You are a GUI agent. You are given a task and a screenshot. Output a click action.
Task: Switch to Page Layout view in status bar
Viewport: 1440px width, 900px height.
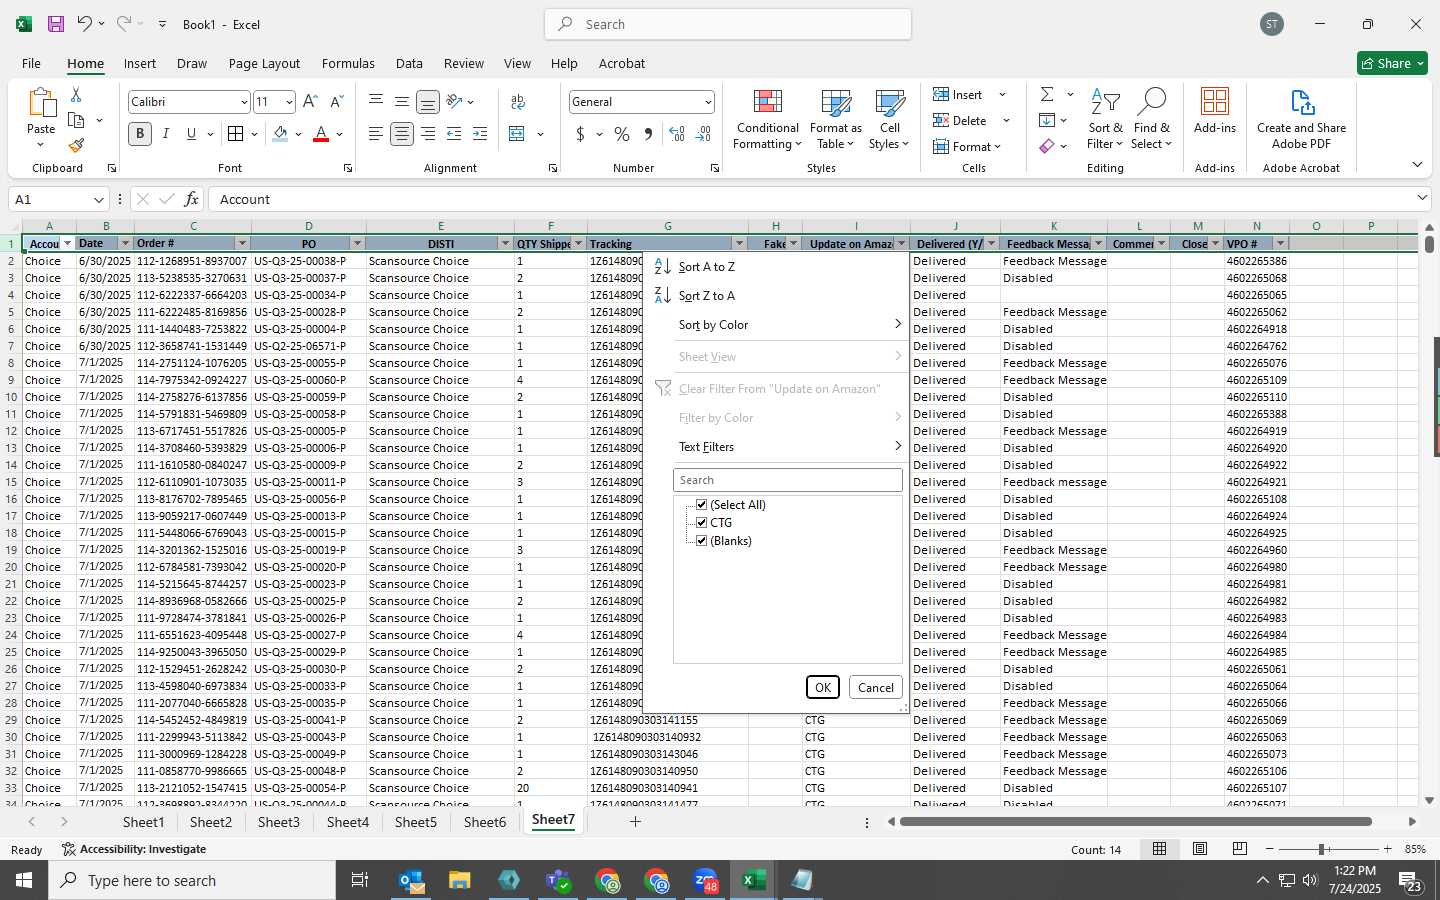point(1199,849)
